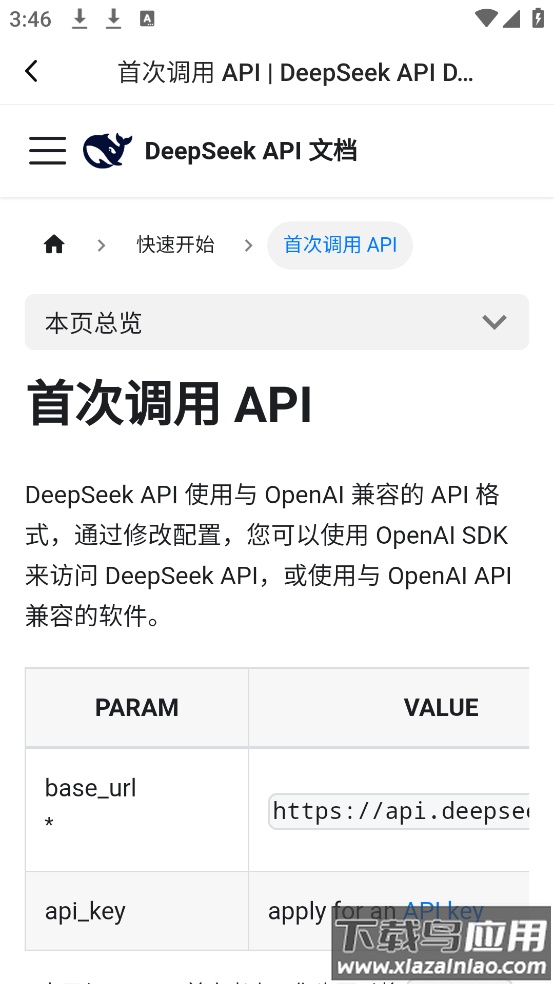Tap the cellular signal status icon
The image size is (554, 984).
511,19
